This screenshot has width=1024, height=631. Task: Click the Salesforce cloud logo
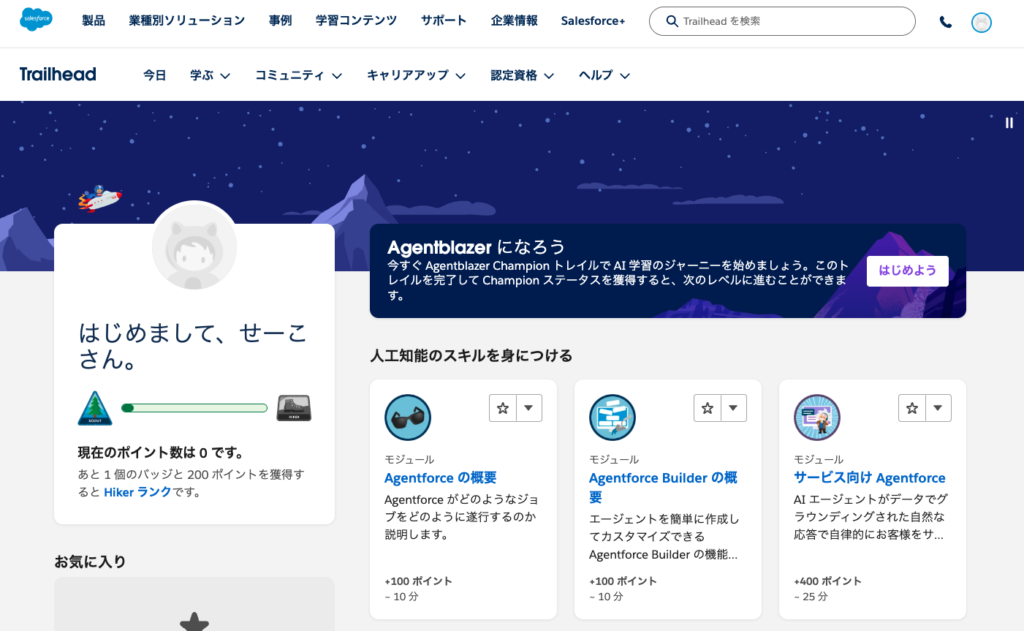coord(37,20)
